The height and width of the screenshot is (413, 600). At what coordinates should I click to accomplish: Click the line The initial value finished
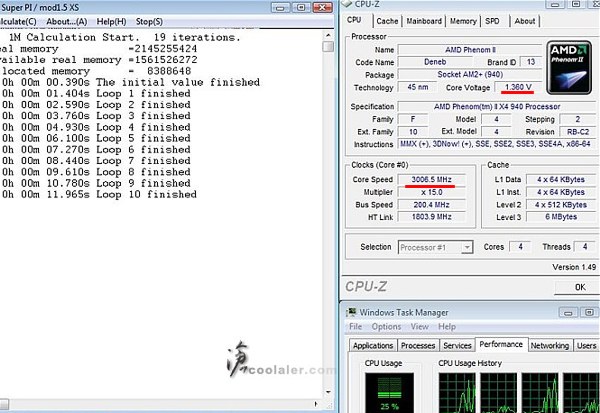130,82
